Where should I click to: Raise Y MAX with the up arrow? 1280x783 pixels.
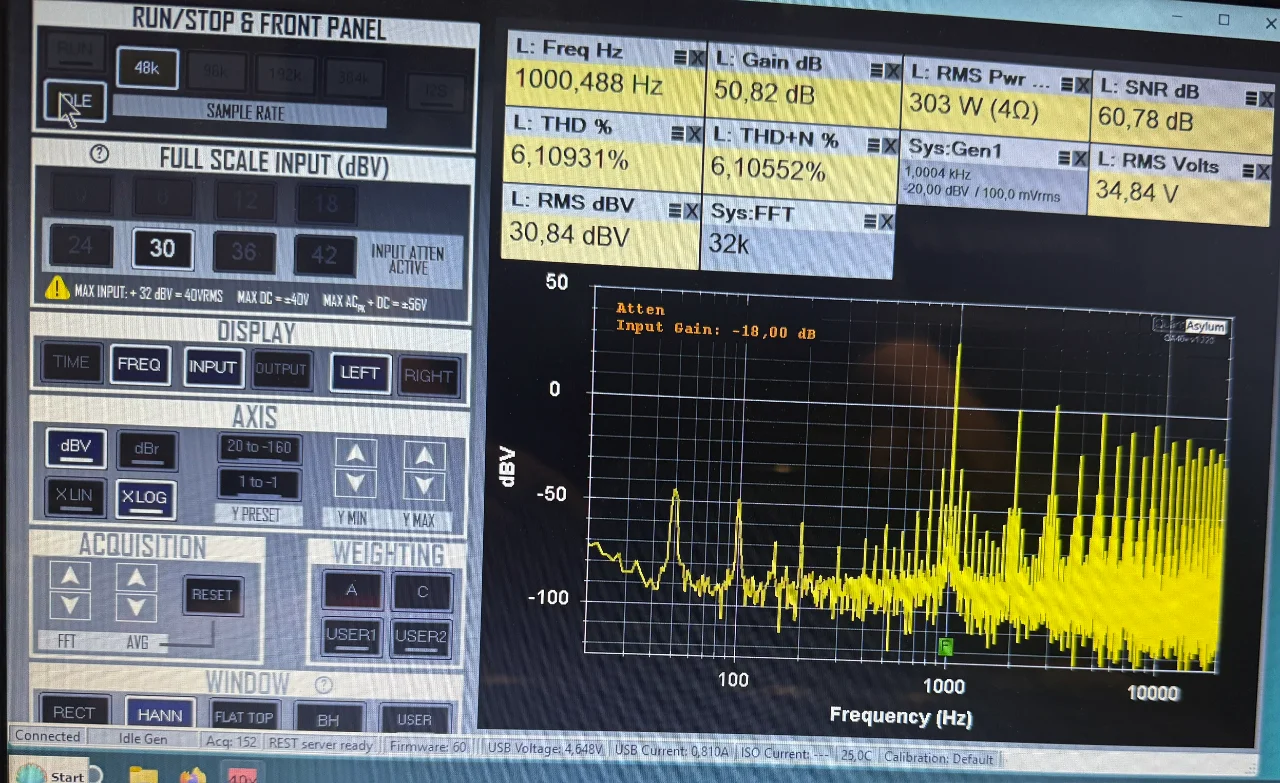[x=425, y=456]
